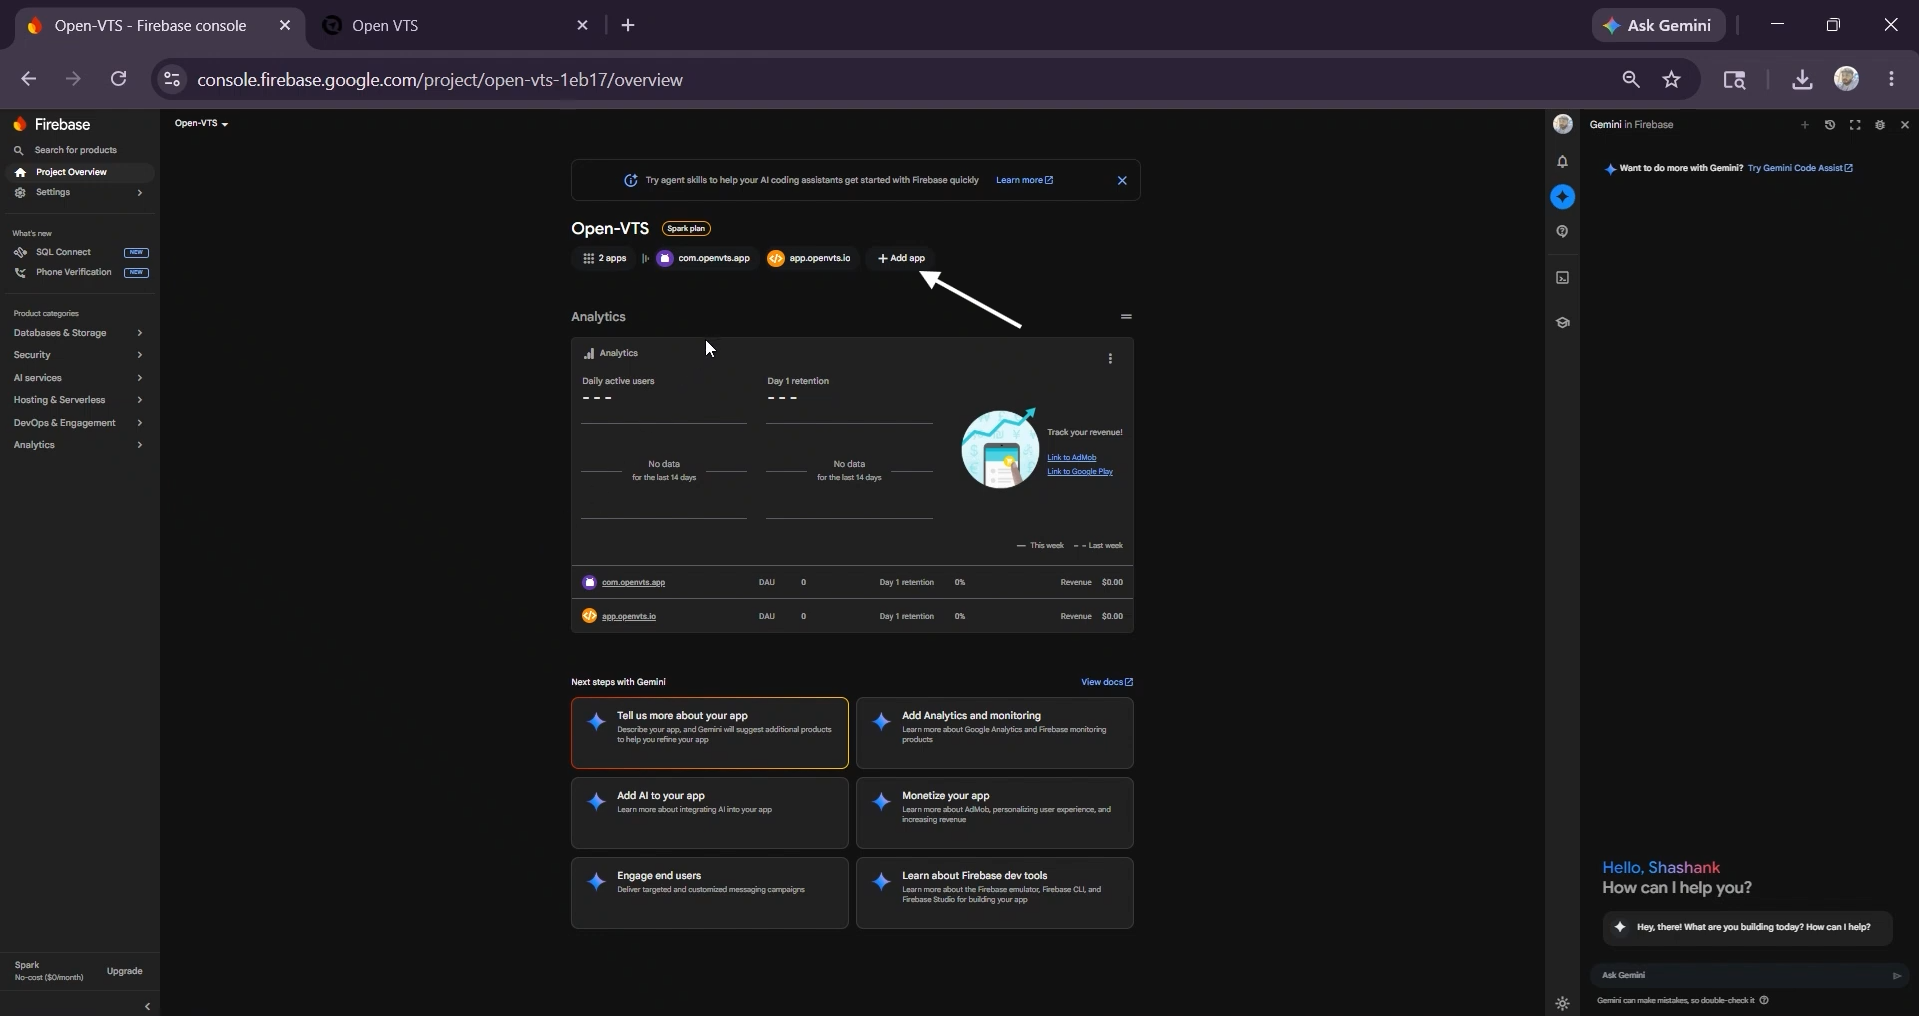Open the app.openvts.io link in the analytics table
The image size is (1919, 1016).
629,616
